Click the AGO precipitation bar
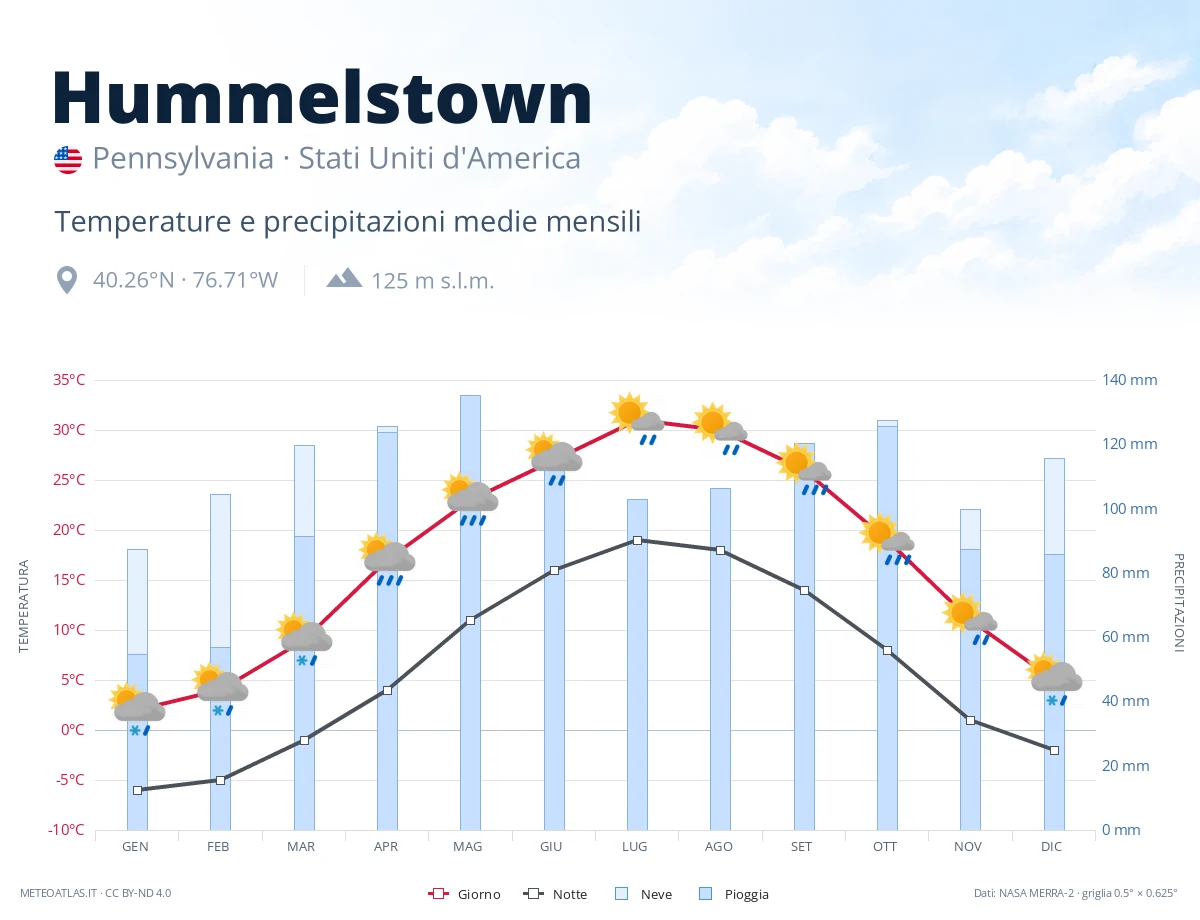1200x920 pixels. click(x=720, y=659)
